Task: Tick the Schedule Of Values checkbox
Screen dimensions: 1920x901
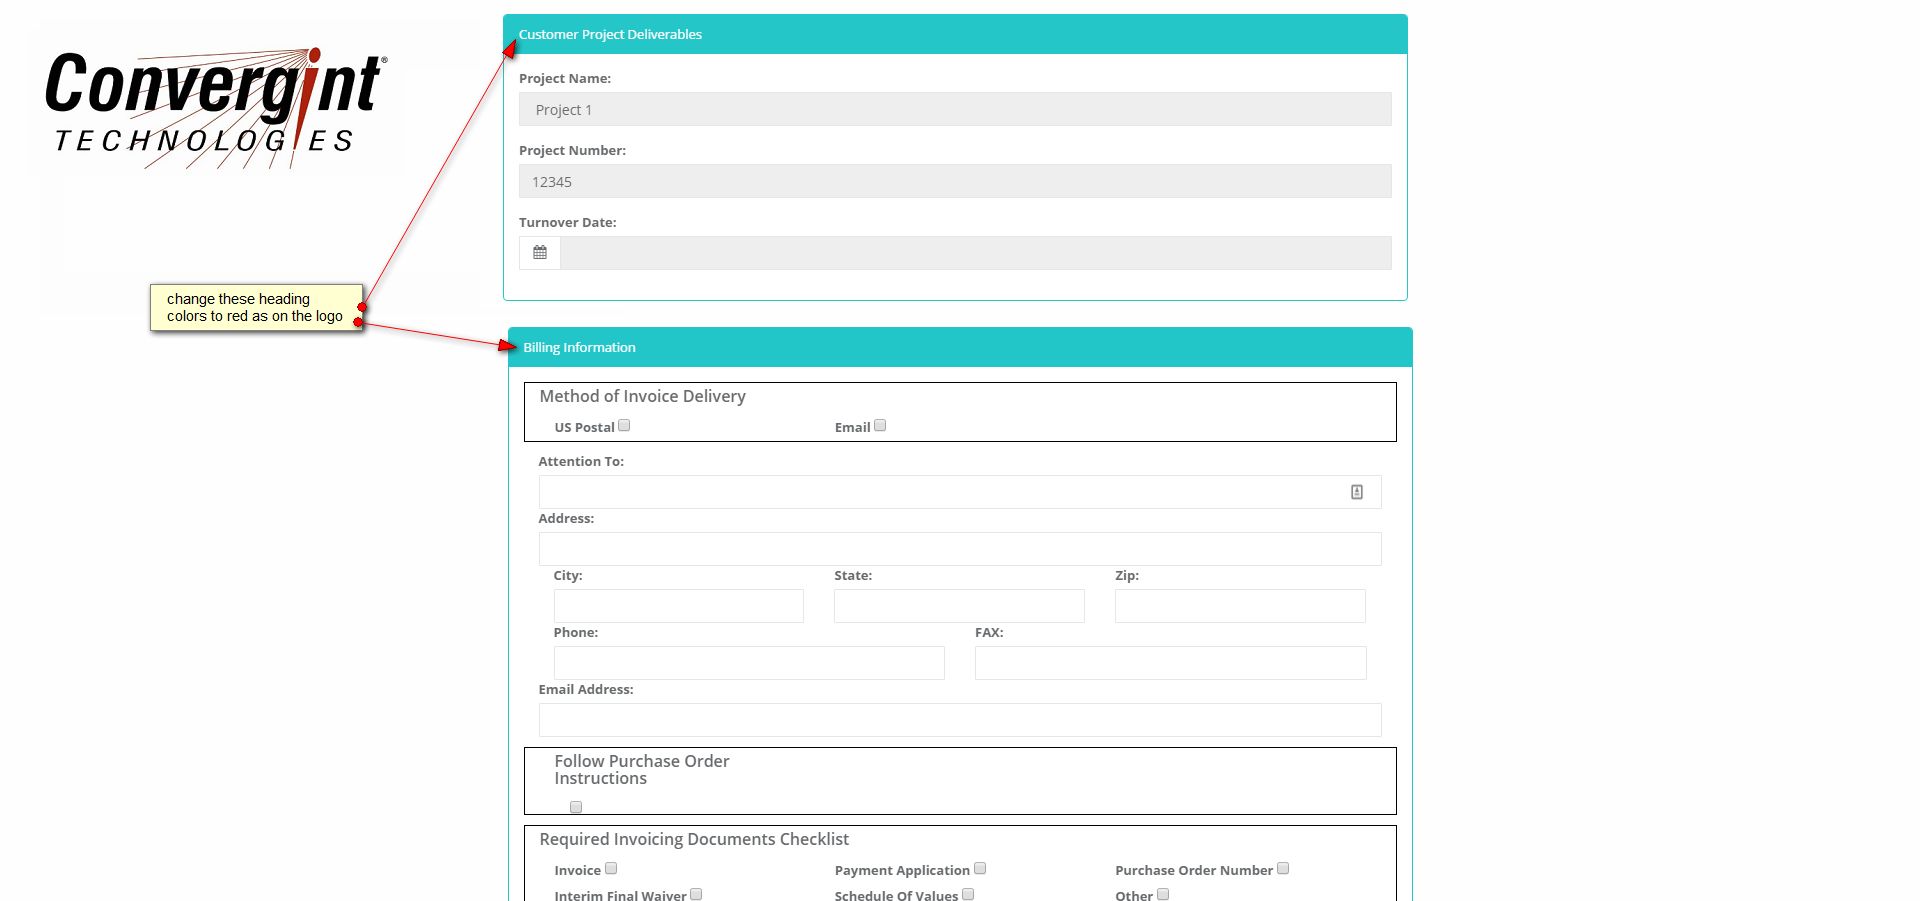Action: tap(968, 894)
